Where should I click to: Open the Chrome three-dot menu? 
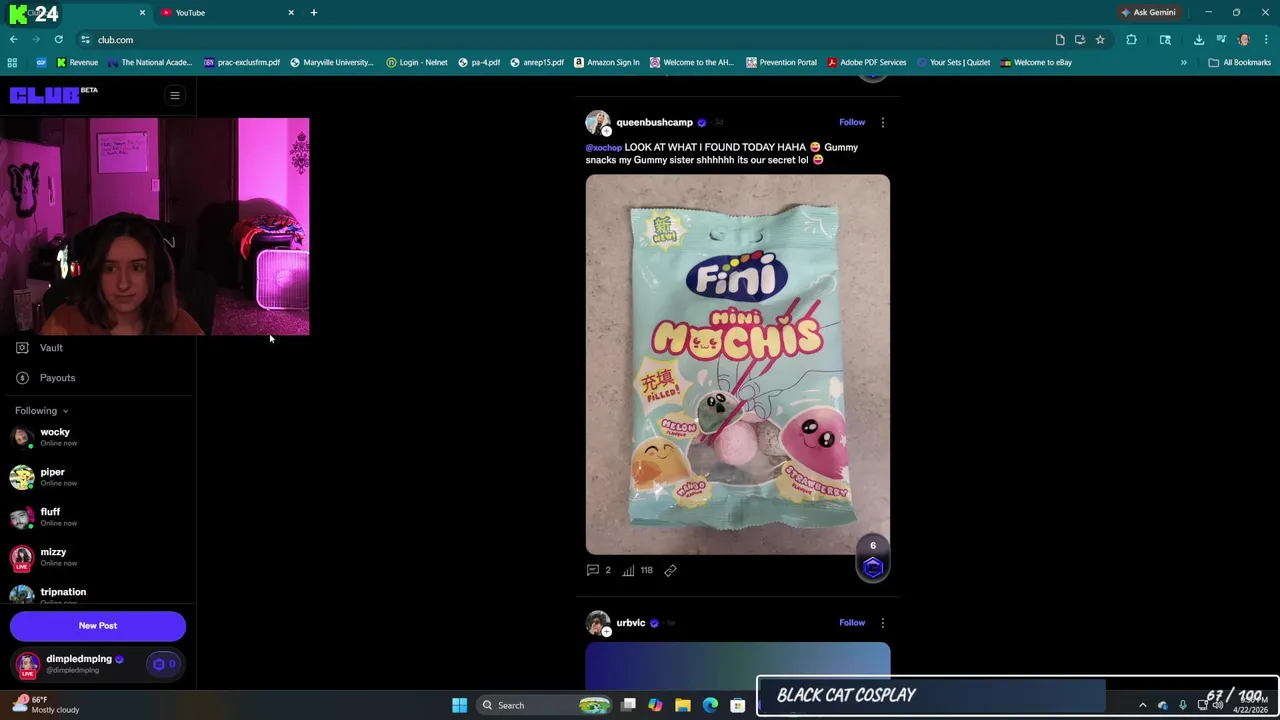pos(1266,40)
